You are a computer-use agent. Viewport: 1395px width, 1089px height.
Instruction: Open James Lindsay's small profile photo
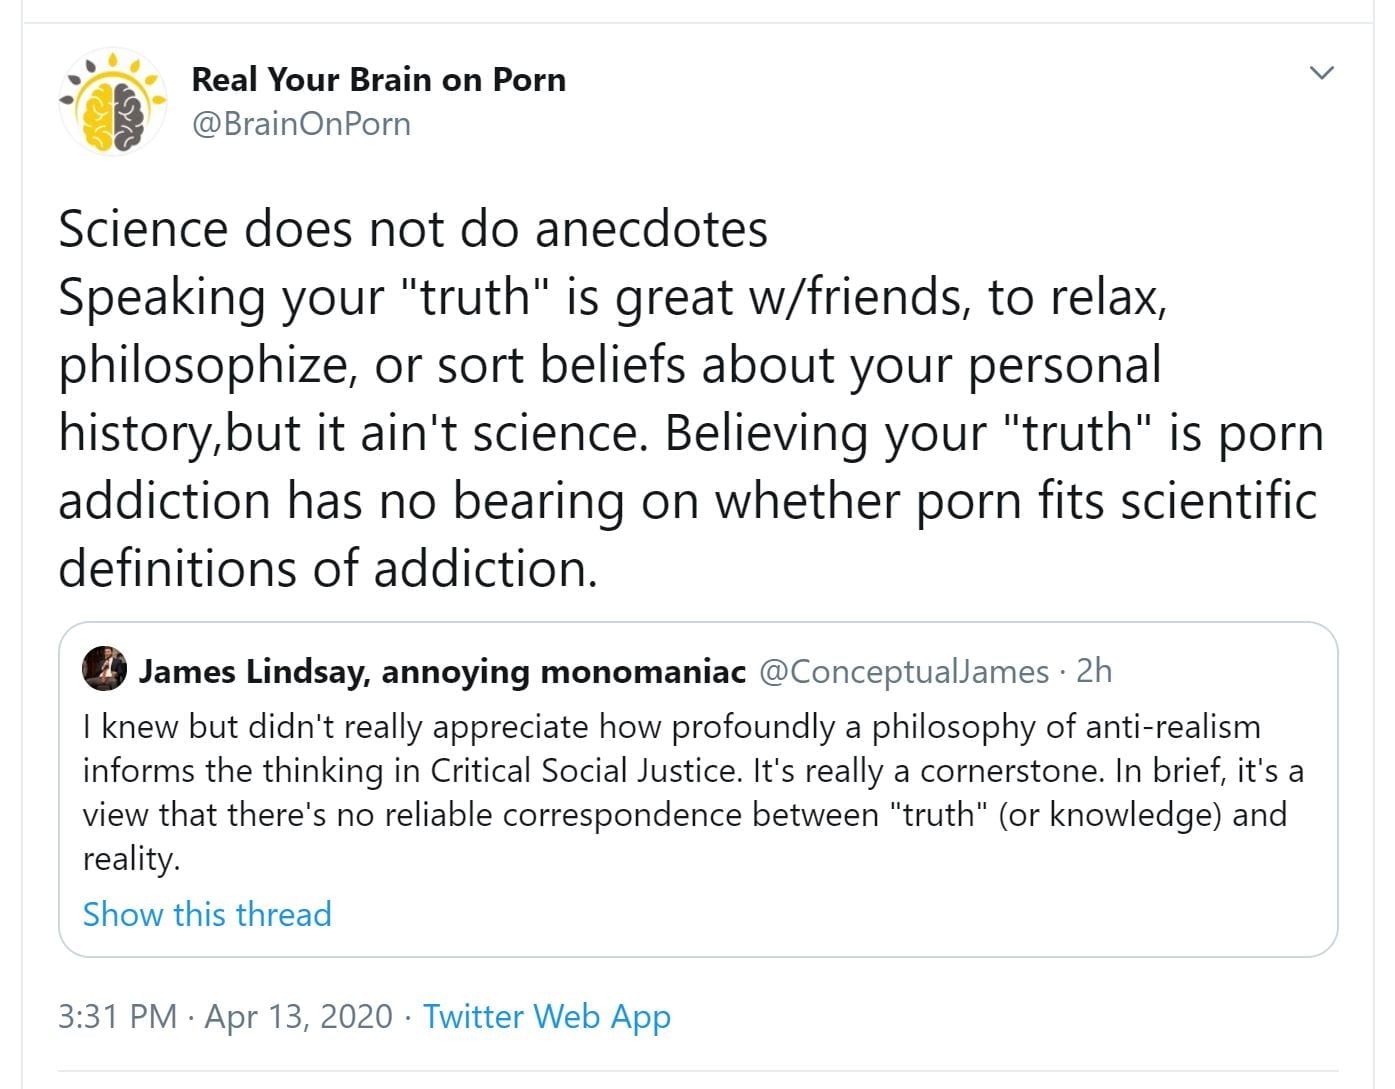click(x=105, y=669)
